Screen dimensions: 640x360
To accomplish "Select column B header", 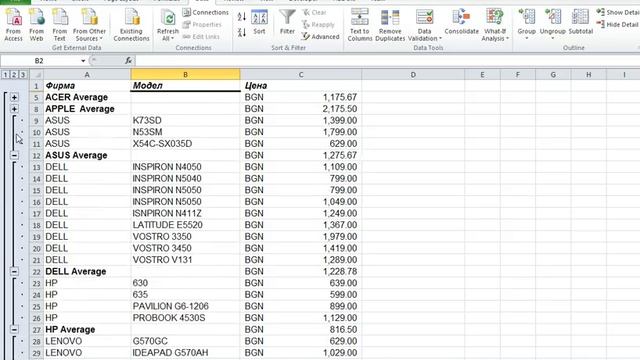I will pos(185,75).
